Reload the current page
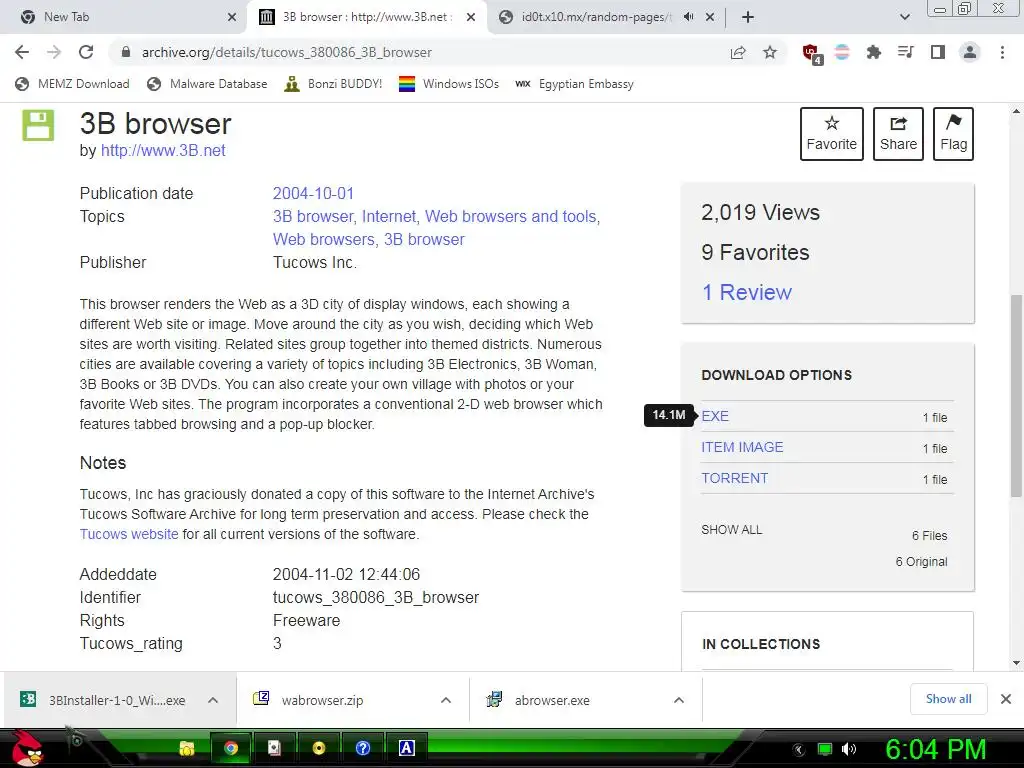Viewport: 1024px width, 768px height. pos(86,52)
